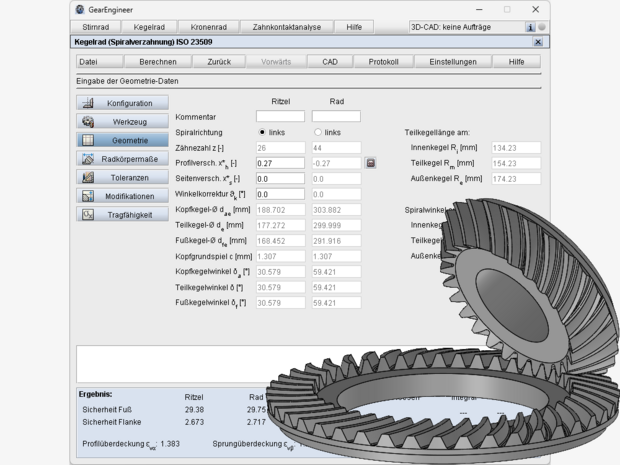Open Einstellungen
Screen dimensions: 620x465
coord(453,62)
